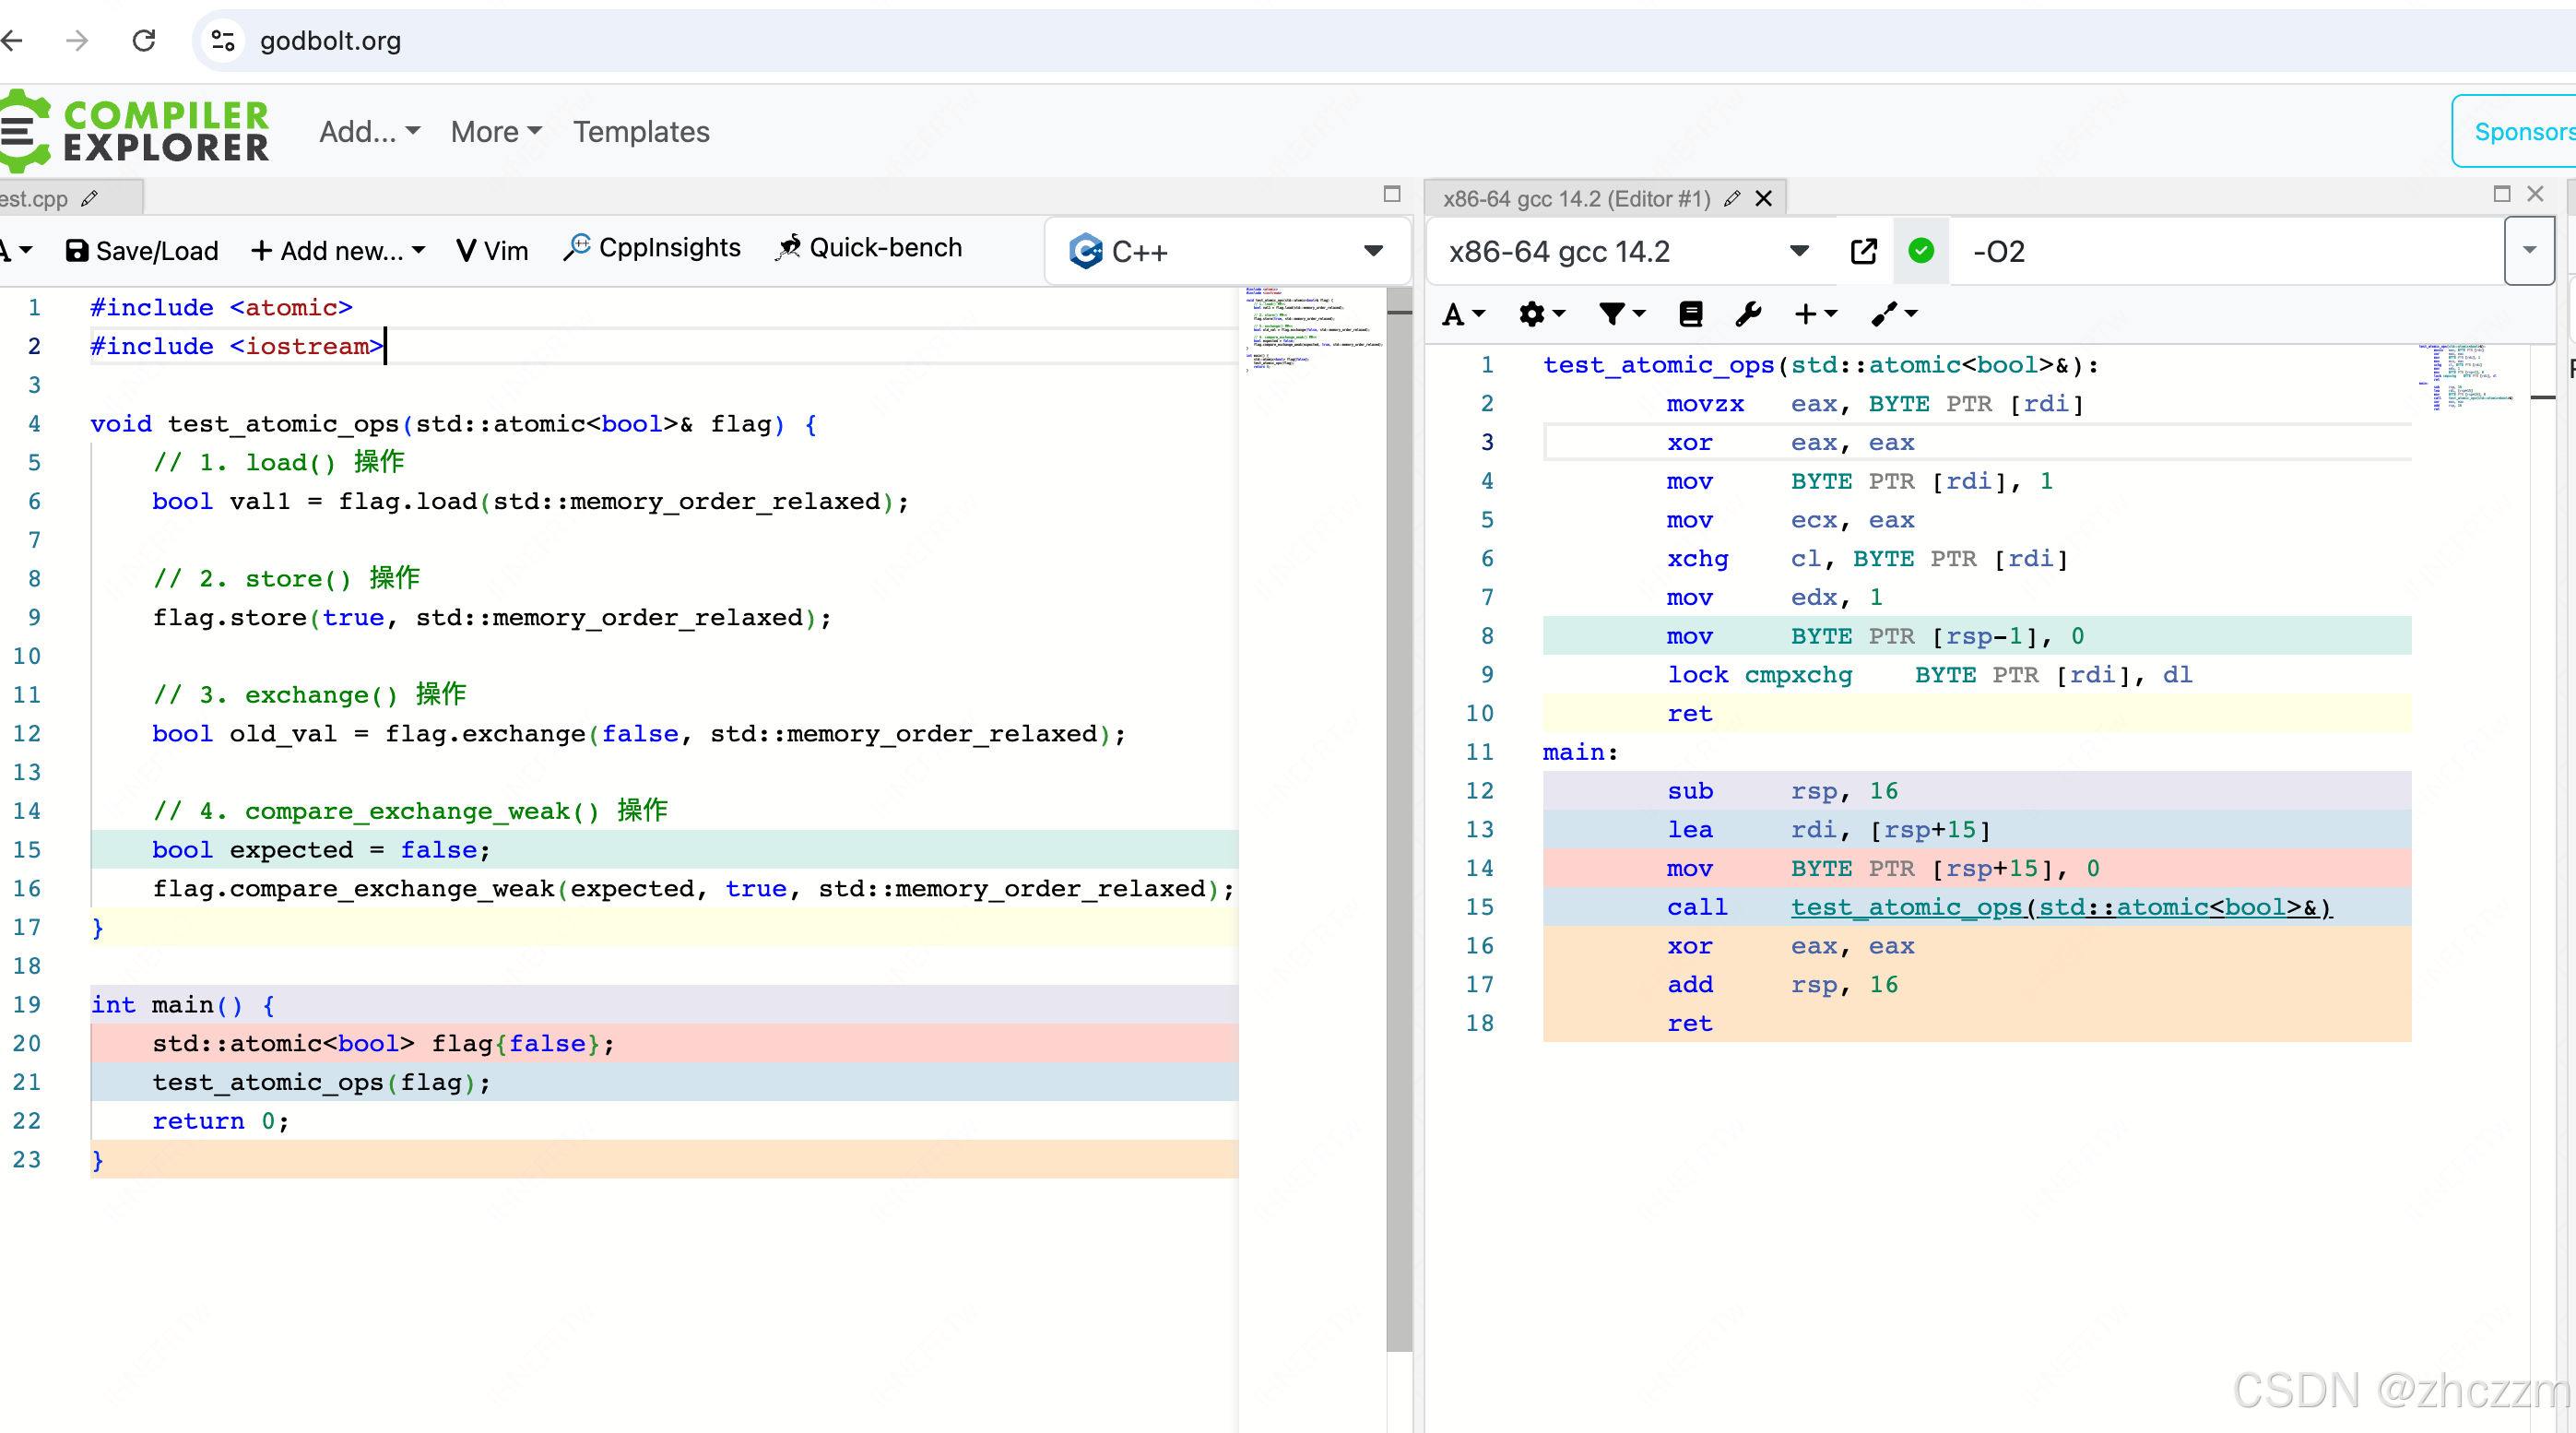Image resolution: width=2576 pixels, height=1433 pixels.
Task: Click the libraries book icon
Action: (1690, 314)
